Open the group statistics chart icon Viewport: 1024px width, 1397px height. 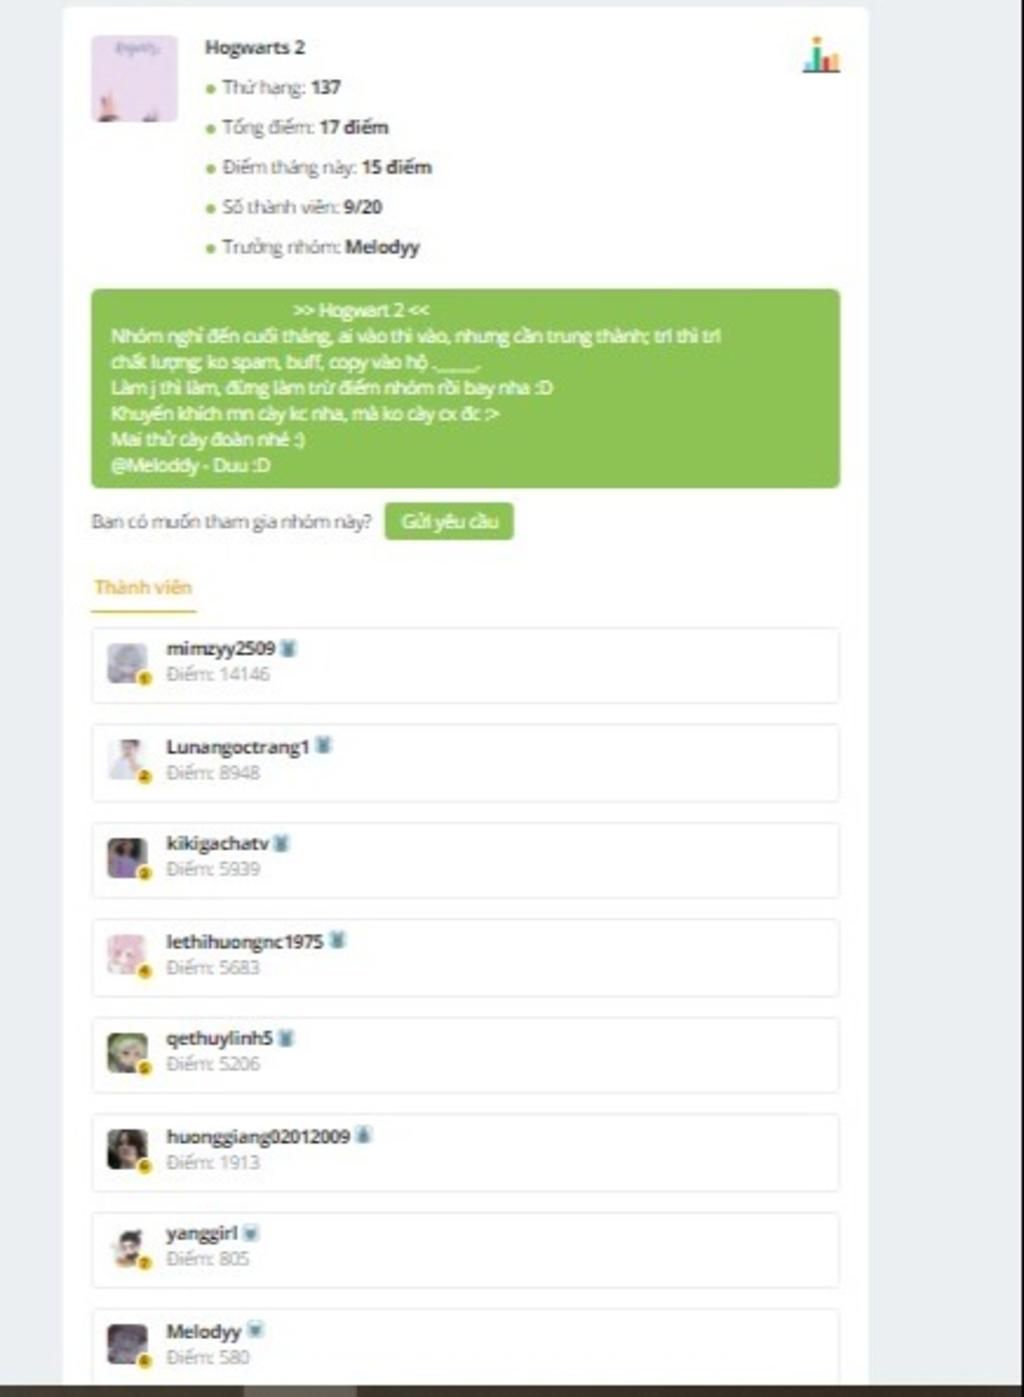821,55
